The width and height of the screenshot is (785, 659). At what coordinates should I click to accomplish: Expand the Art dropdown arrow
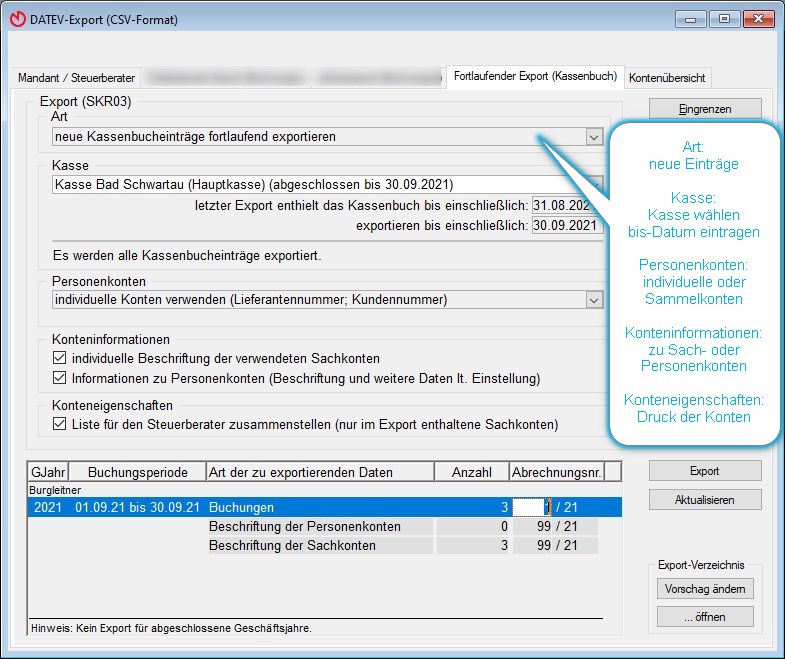tap(594, 137)
